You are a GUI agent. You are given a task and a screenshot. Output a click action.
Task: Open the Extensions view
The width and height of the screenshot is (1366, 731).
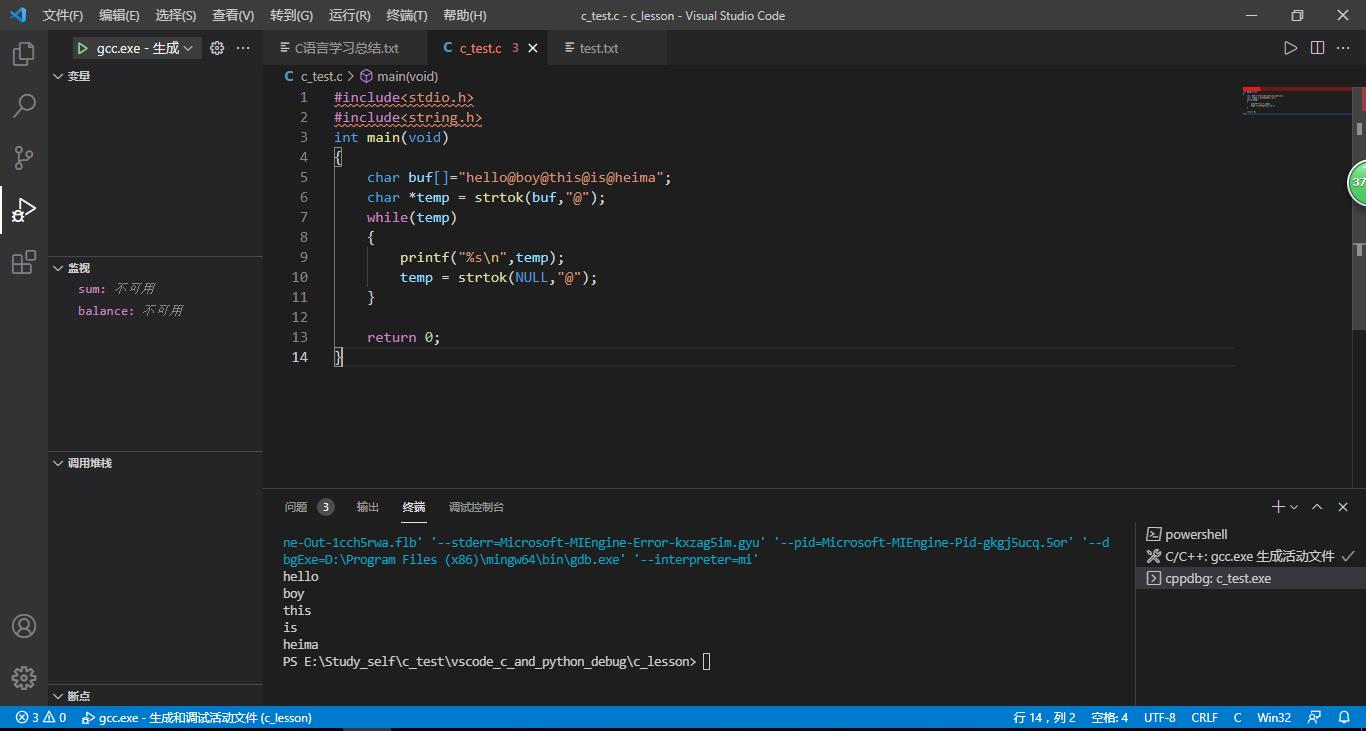[24, 262]
